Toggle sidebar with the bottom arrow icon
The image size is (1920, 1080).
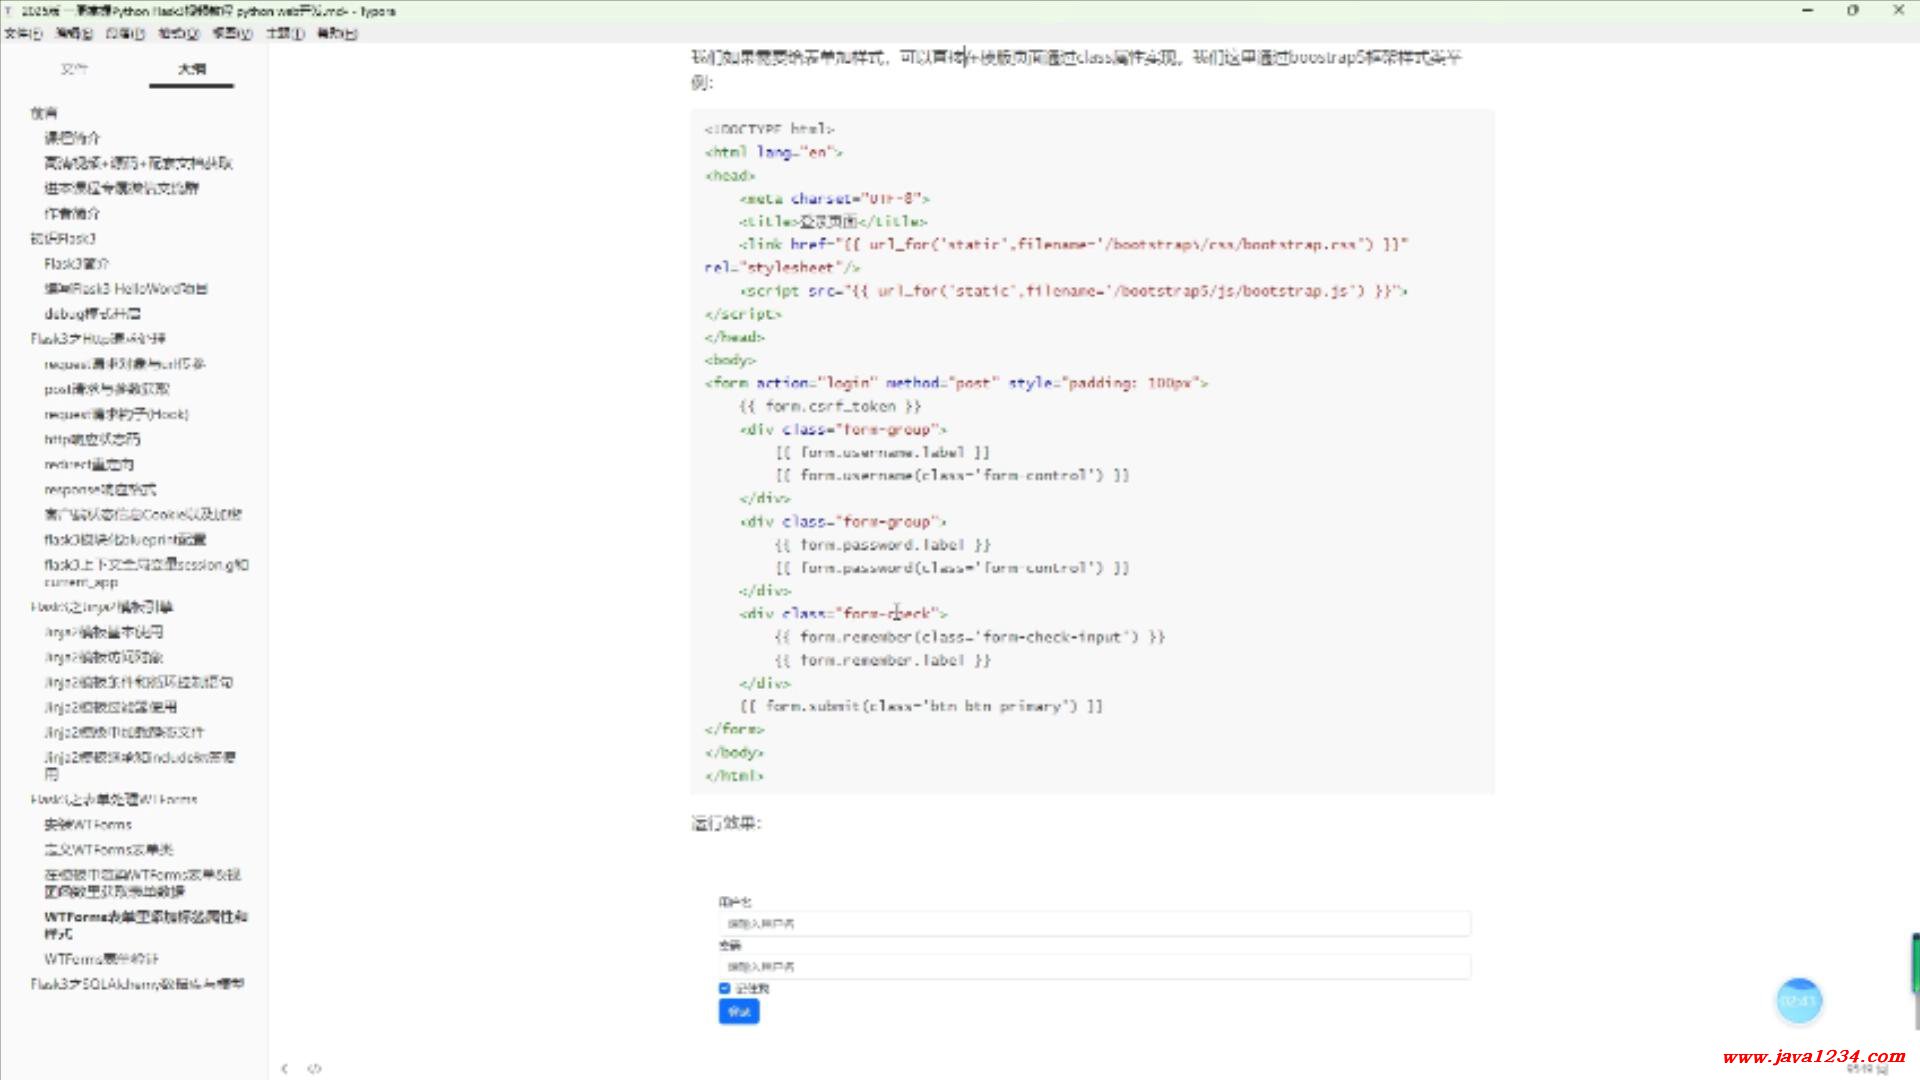[285, 1068]
